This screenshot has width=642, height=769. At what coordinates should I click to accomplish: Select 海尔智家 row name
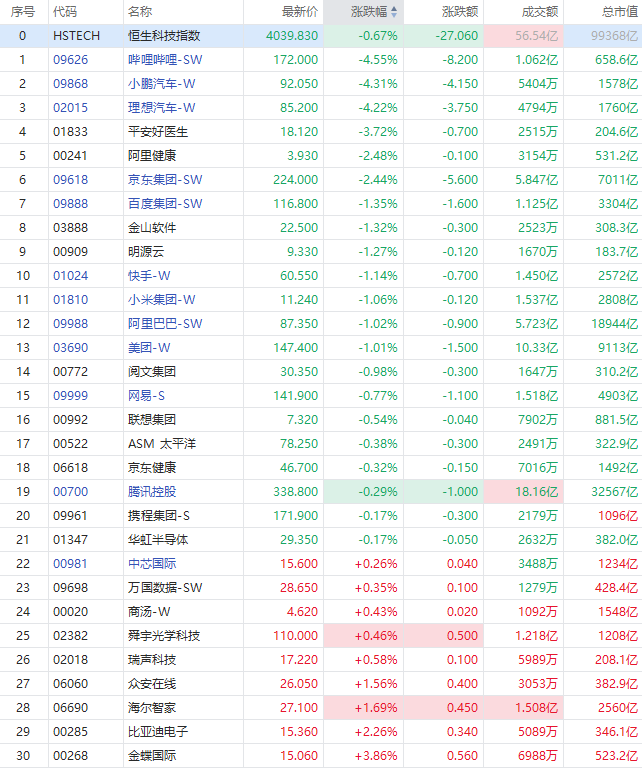click(x=152, y=709)
